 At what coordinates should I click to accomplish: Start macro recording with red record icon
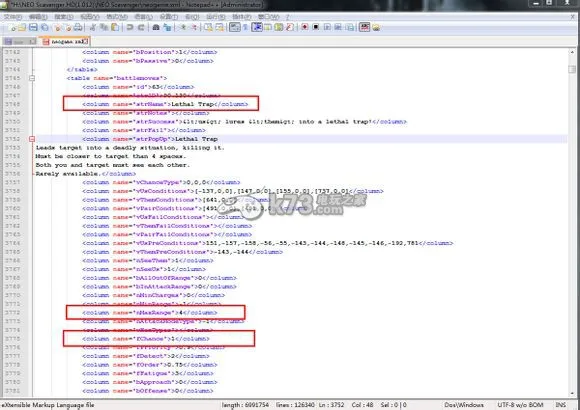pos(304,27)
